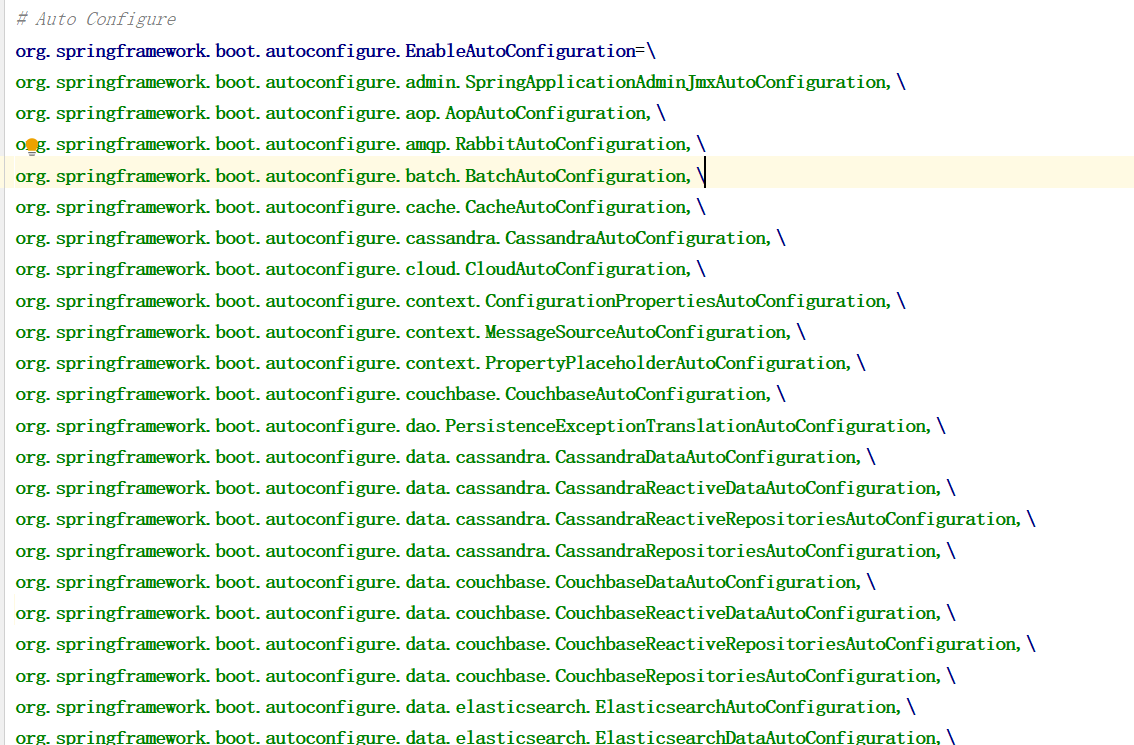This screenshot has width=1134, height=745.
Task: Click ConfigurationPropertiesAutoConfiguration line
Action: point(461,302)
